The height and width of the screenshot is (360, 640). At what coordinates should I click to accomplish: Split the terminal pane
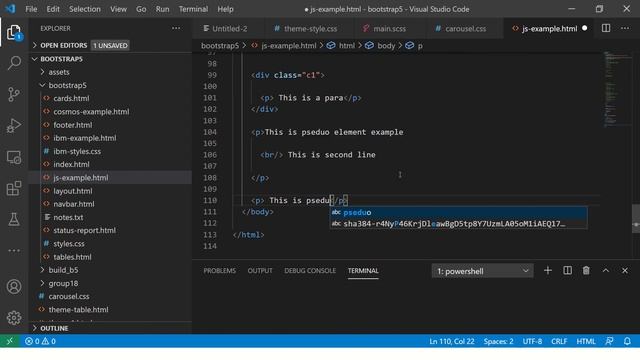pos(567,271)
